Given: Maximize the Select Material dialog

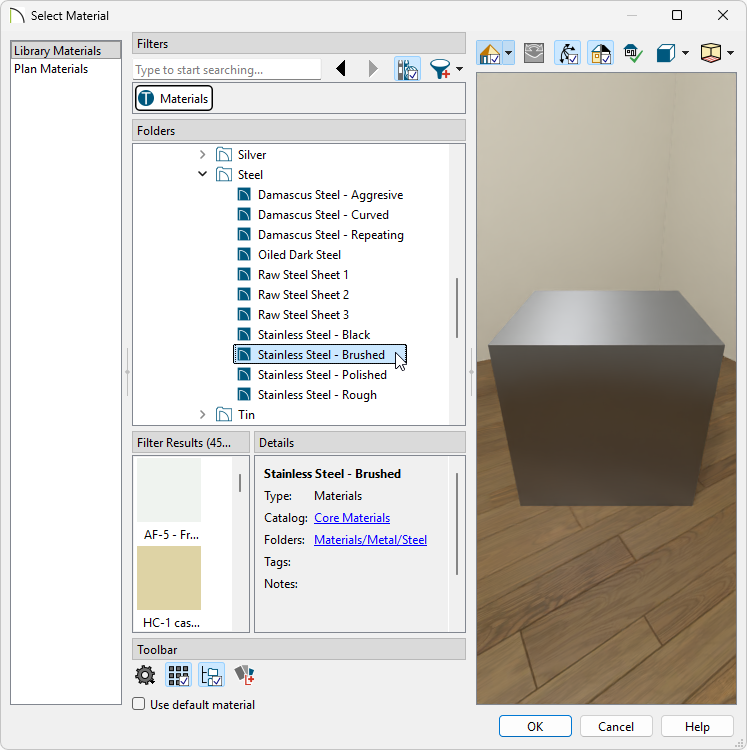Looking at the screenshot, I should 677,15.
